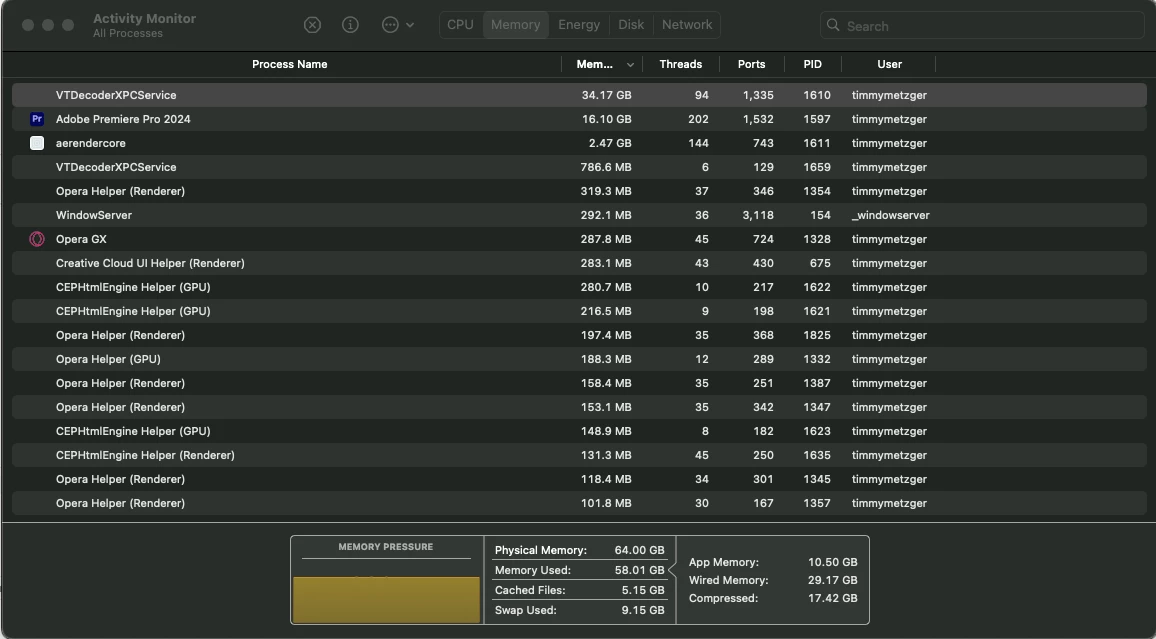
Task: Select VTDecoderXPCService with PID 1659
Action: pyautogui.click(x=579, y=167)
